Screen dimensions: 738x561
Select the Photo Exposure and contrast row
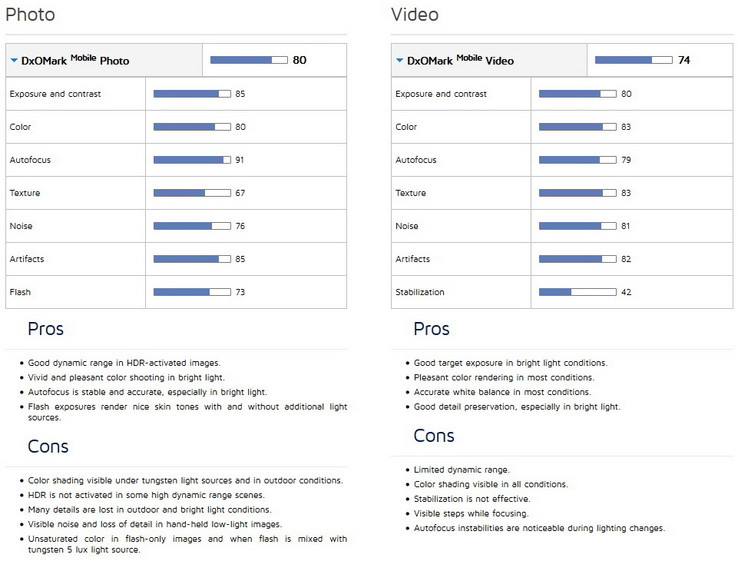click(55, 94)
